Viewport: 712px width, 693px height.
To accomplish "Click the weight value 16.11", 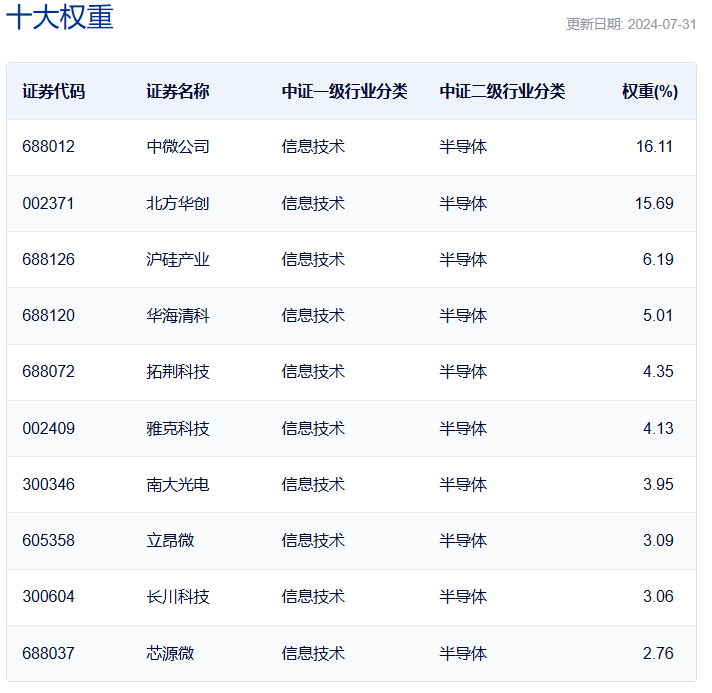I will click(654, 146).
